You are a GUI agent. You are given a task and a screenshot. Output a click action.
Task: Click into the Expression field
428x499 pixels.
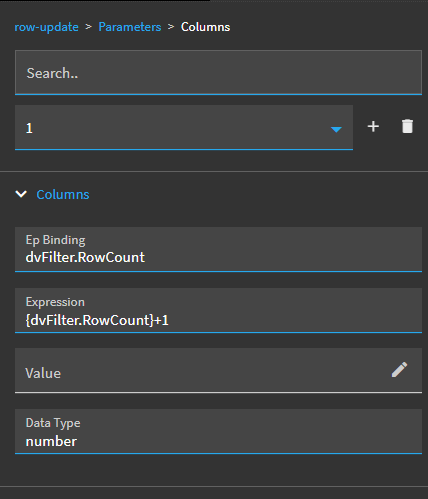(218, 311)
